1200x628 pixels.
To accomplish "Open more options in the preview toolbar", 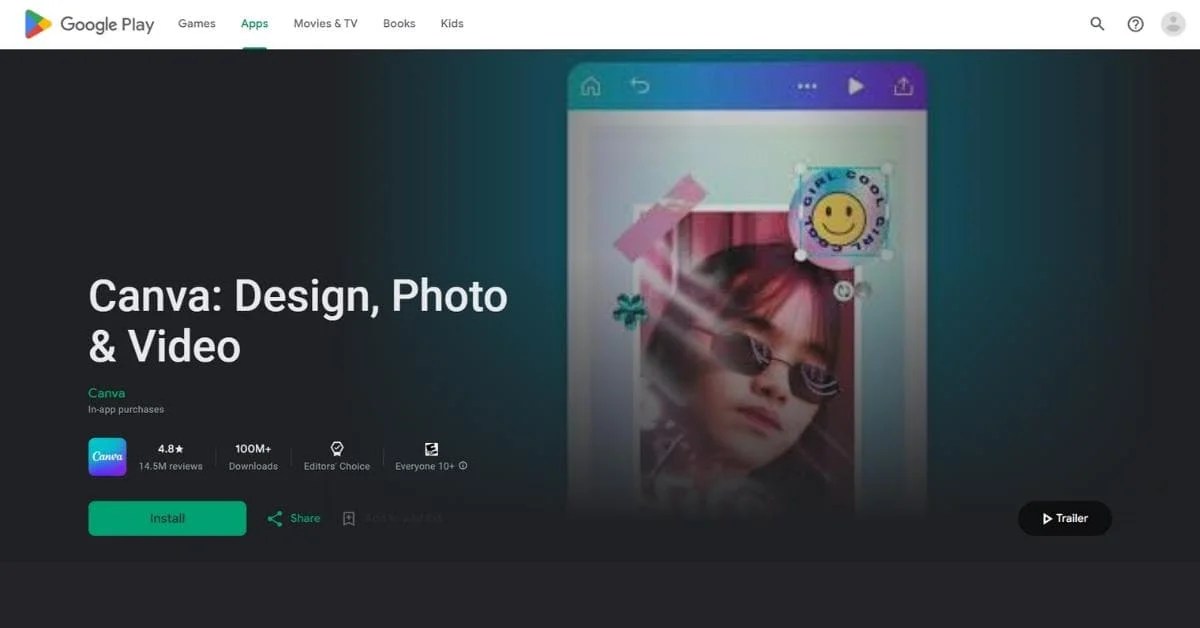I will click(x=806, y=86).
